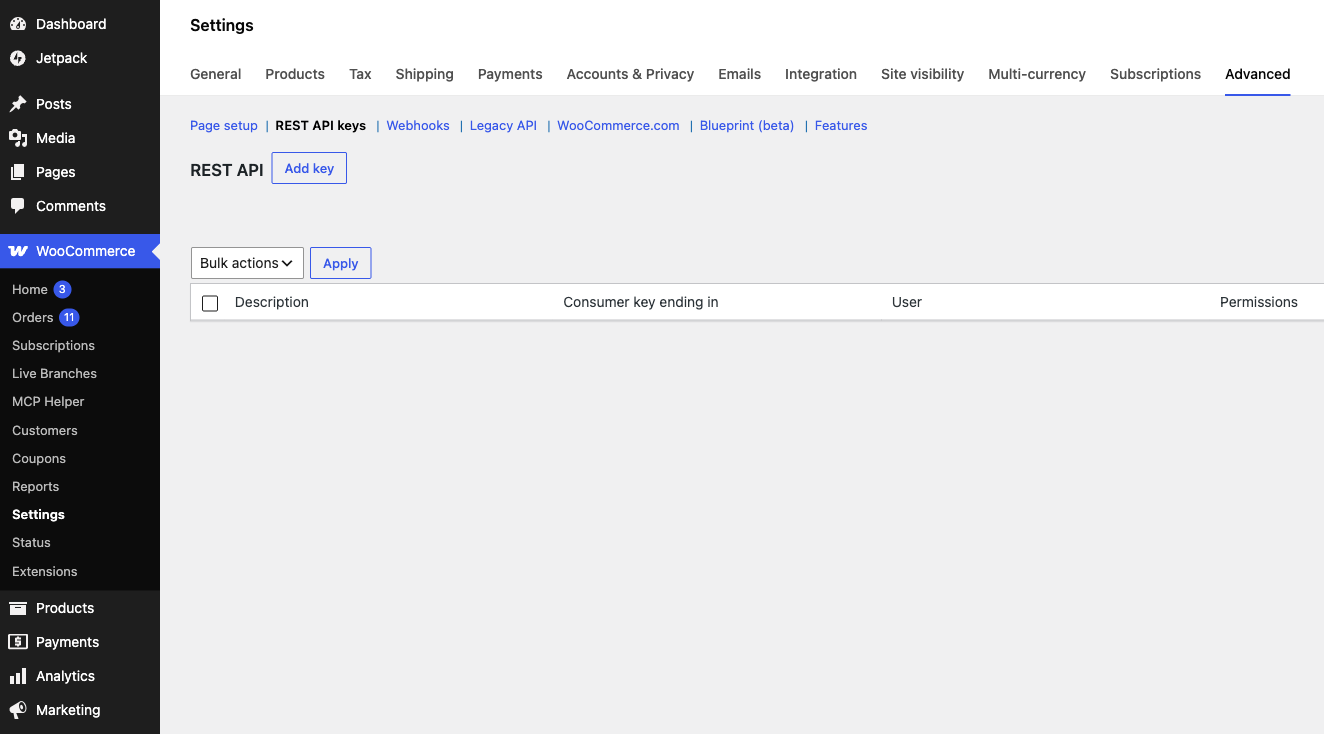
Task: Open Media in the sidebar
Action: click(x=56, y=138)
